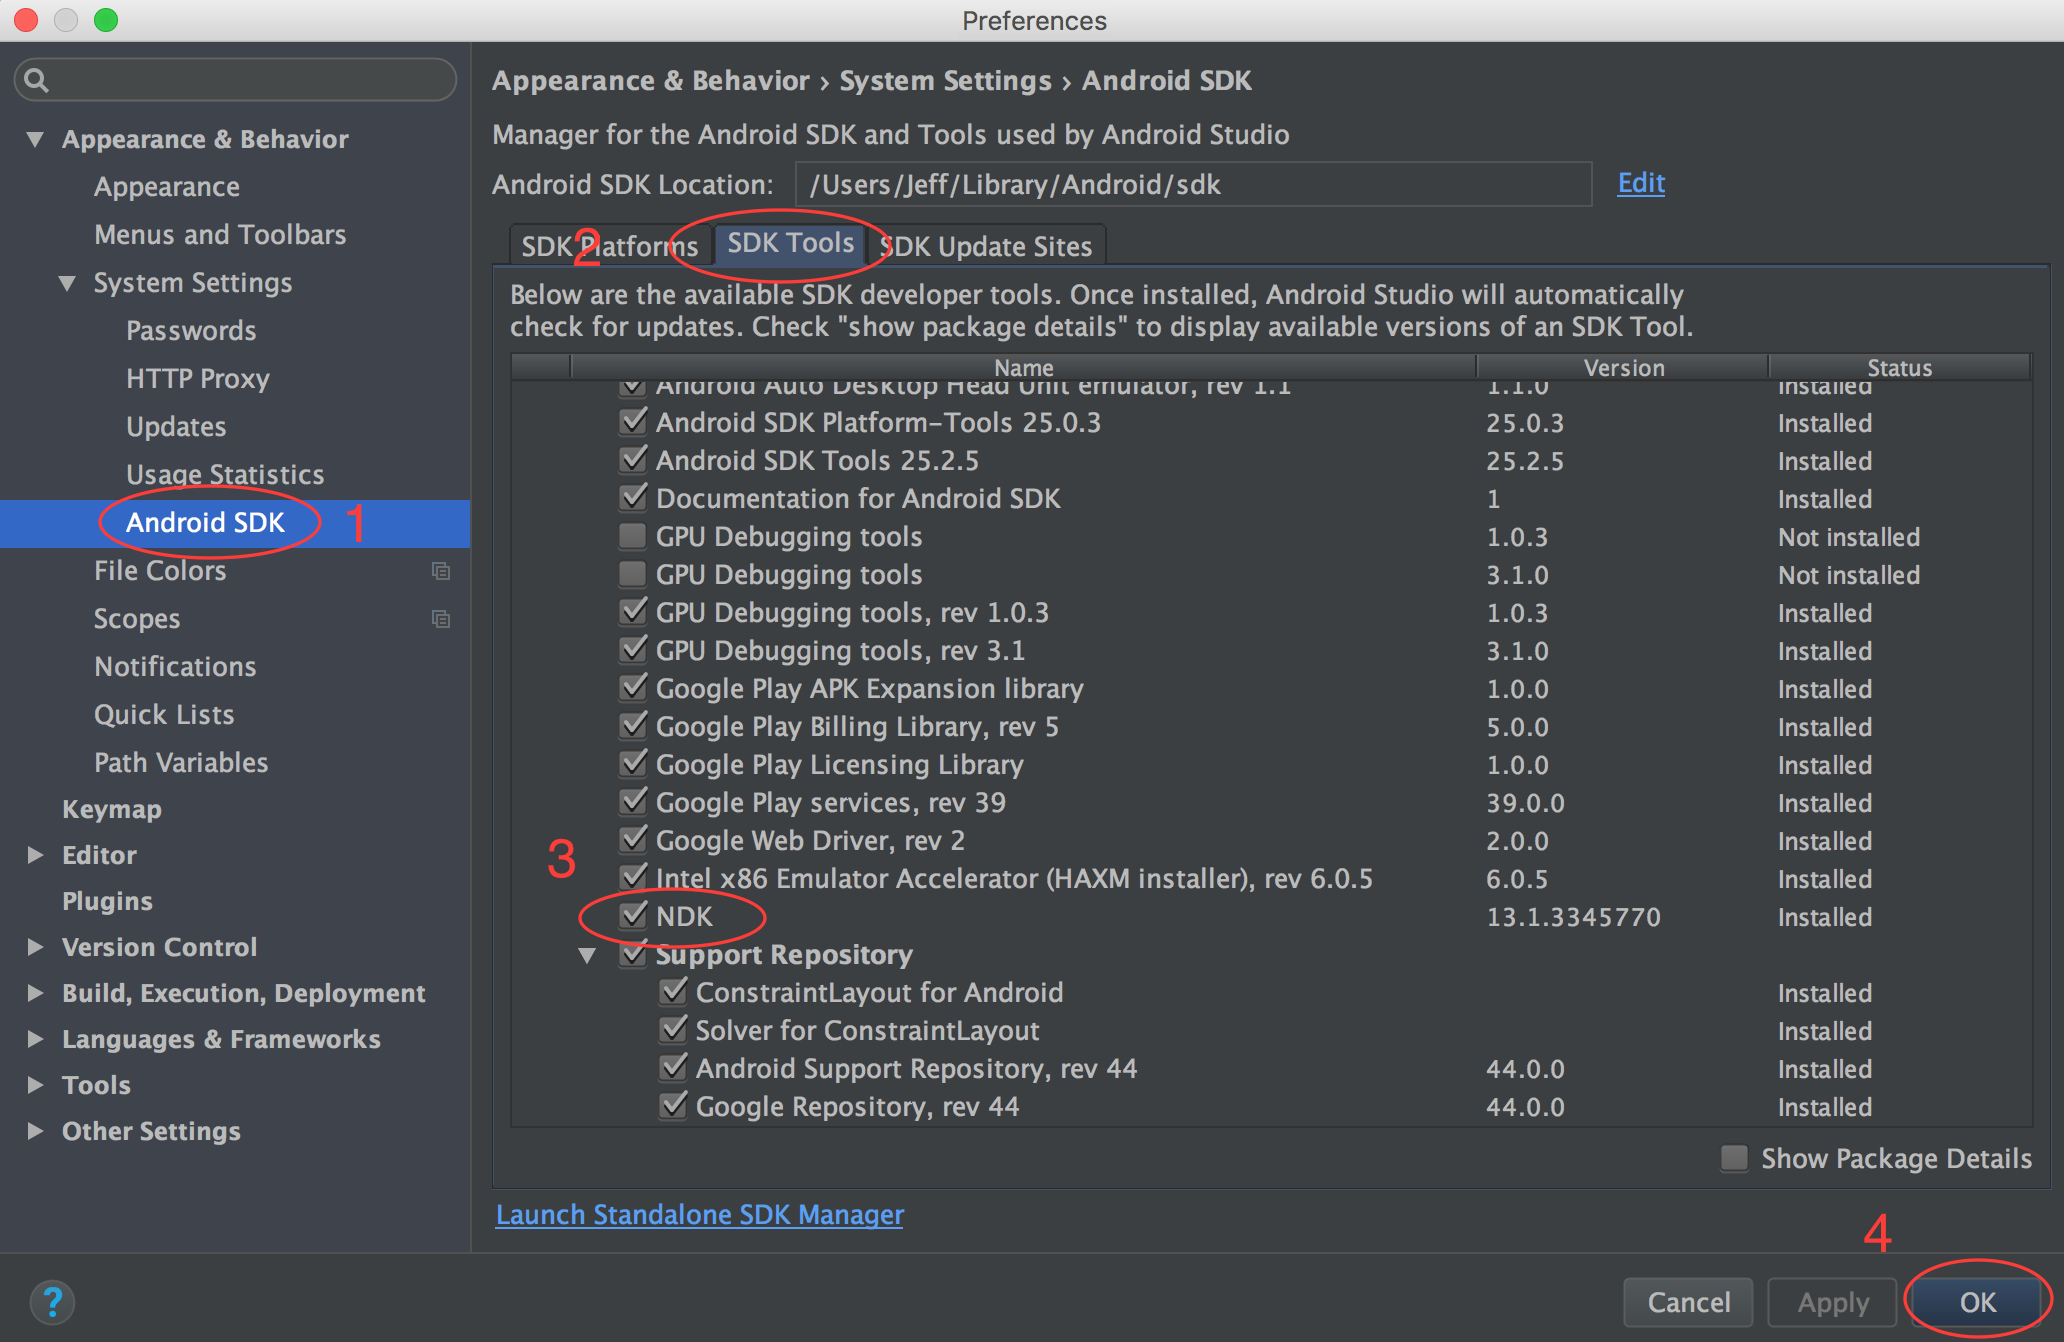Open Quick Lists settings

point(164,715)
